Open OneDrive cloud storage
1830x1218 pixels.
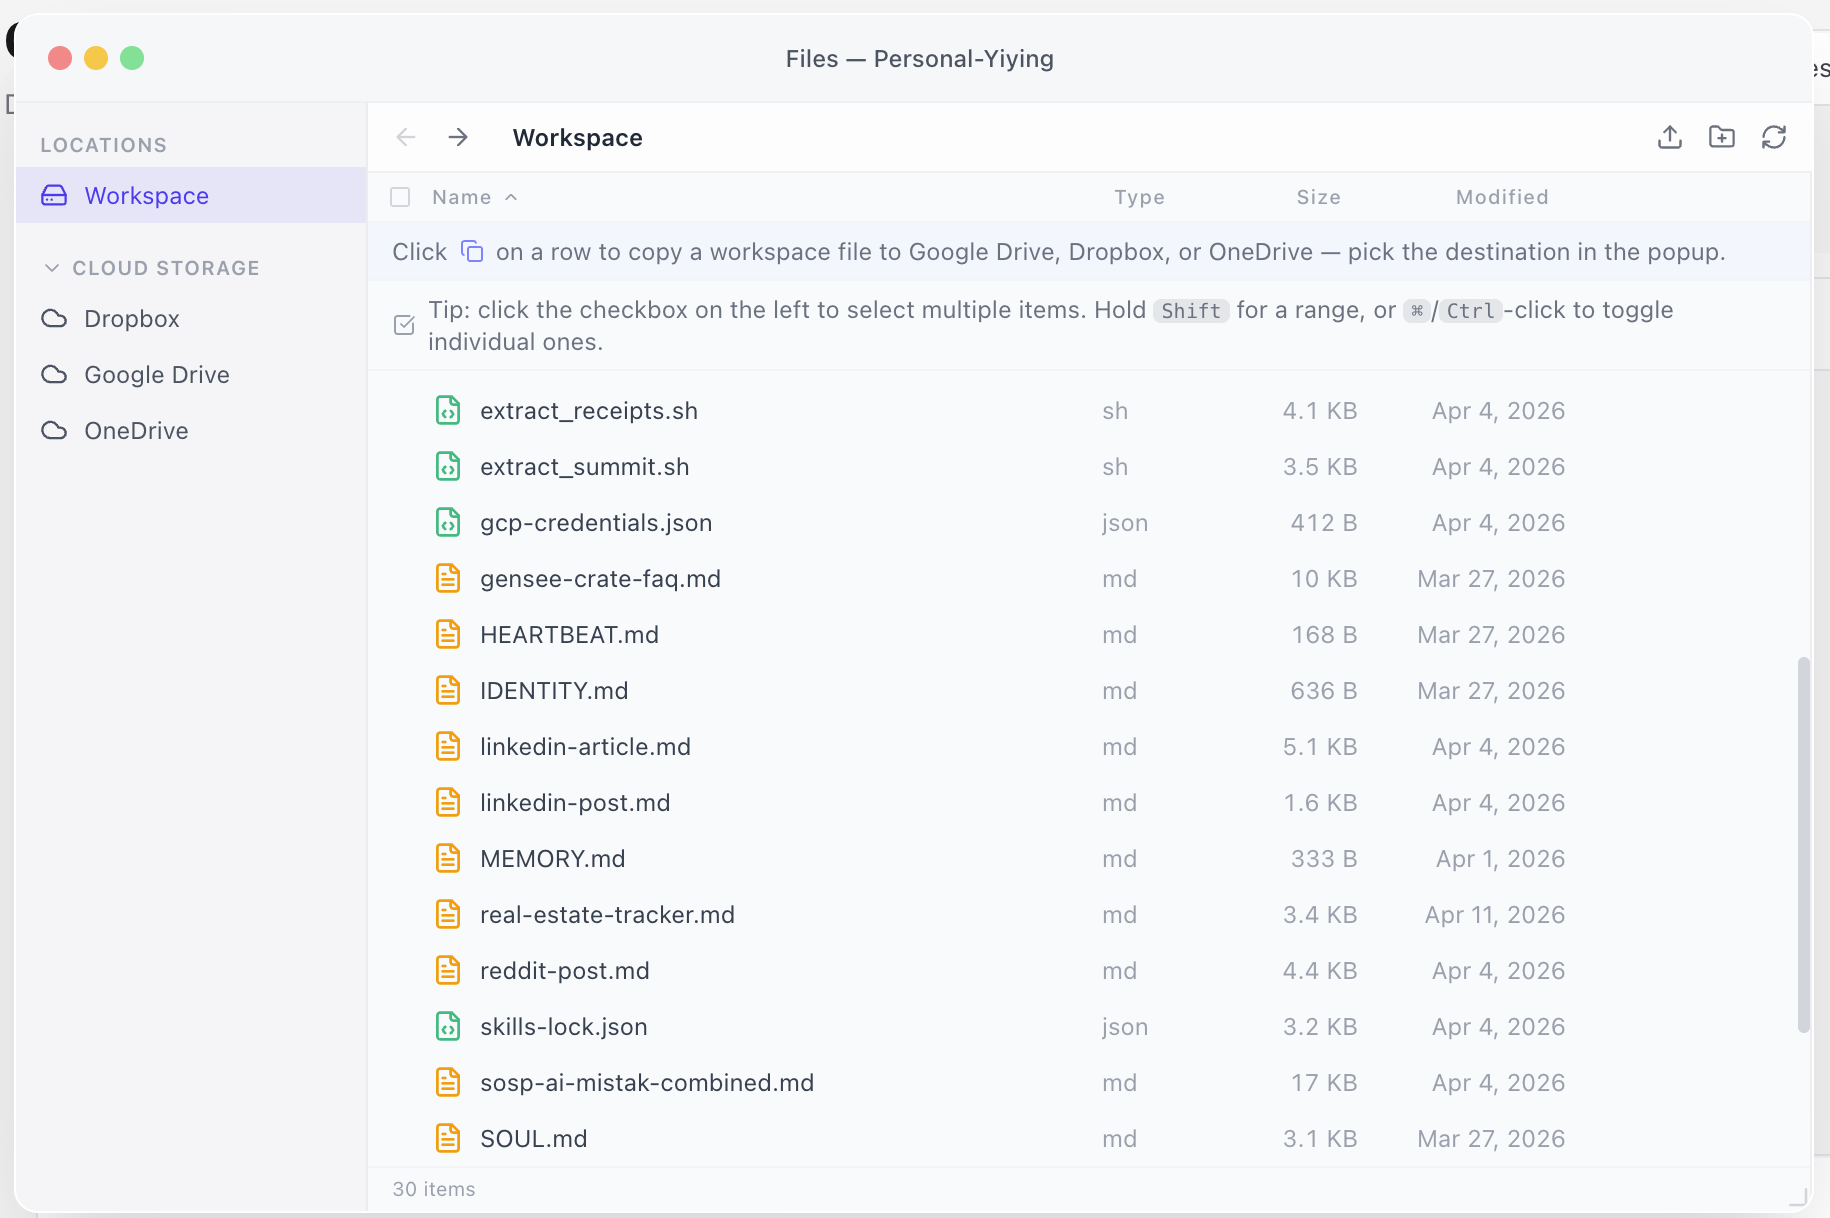135,430
